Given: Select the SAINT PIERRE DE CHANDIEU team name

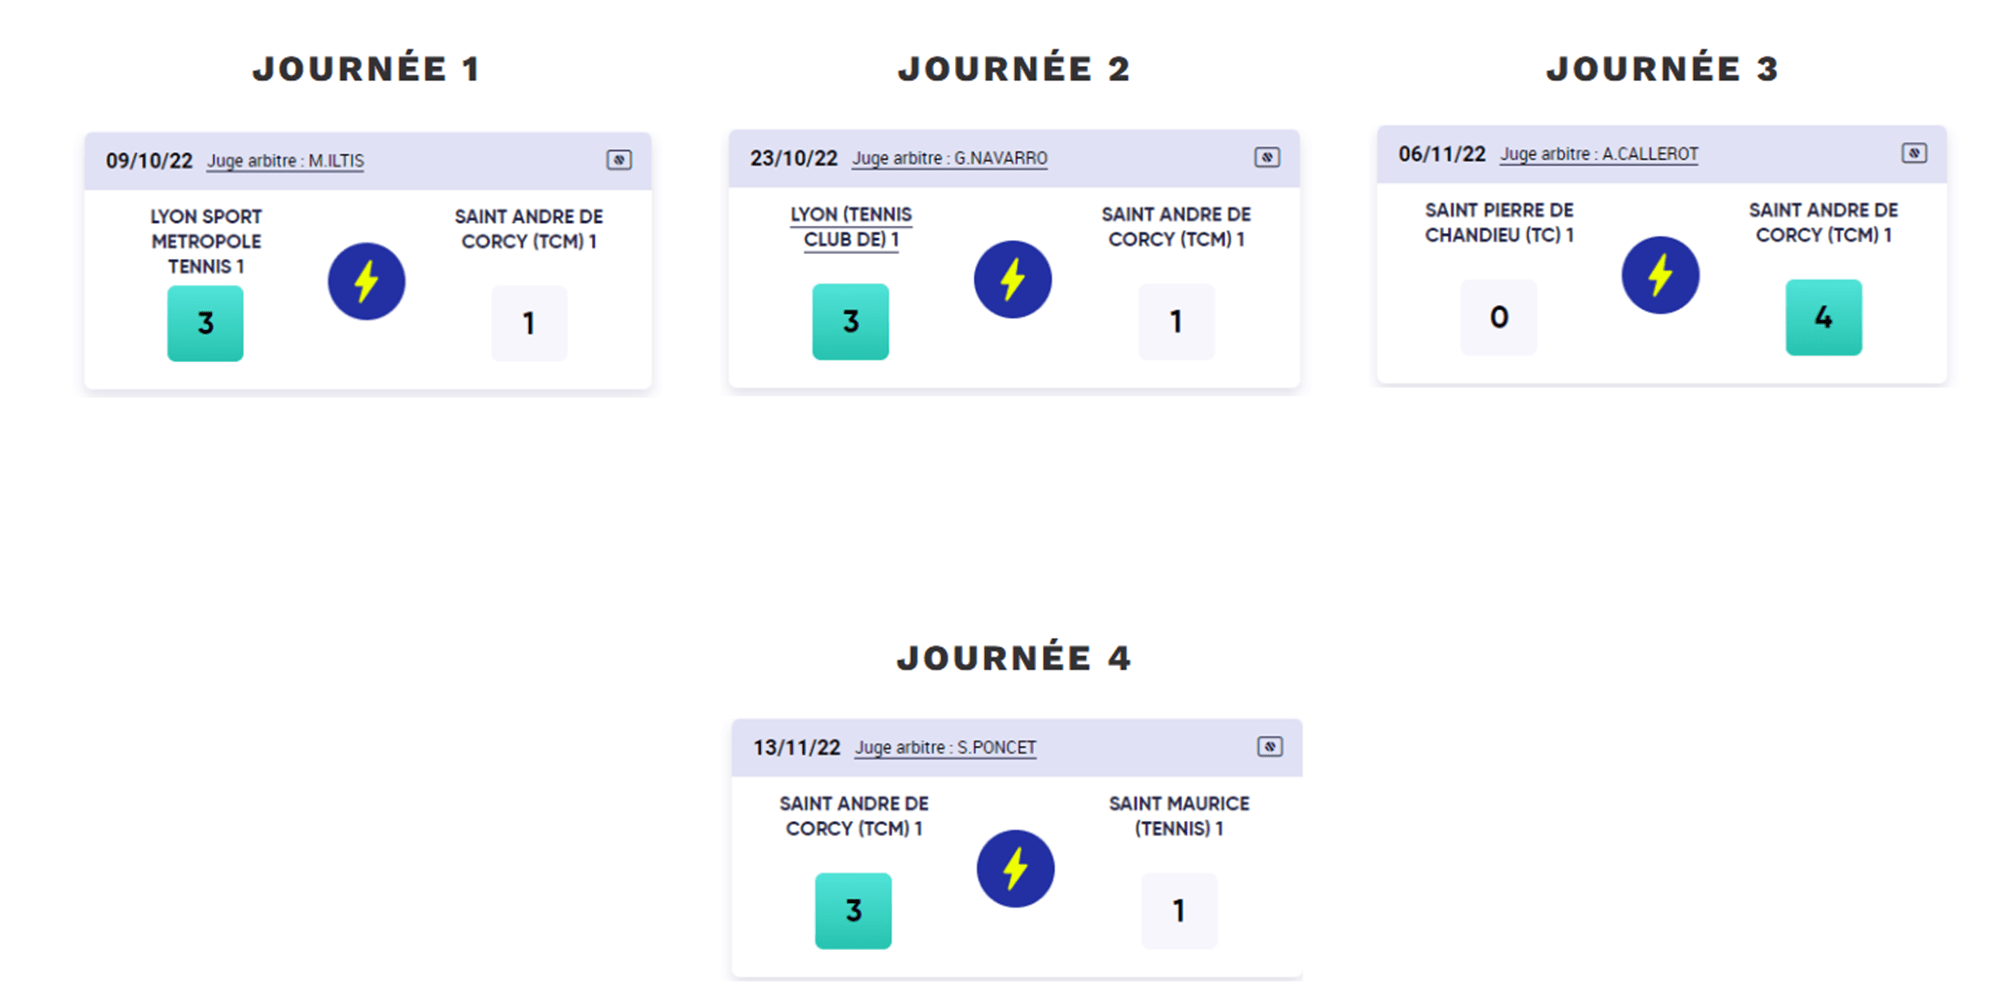Looking at the screenshot, I should [x=1498, y=223].
